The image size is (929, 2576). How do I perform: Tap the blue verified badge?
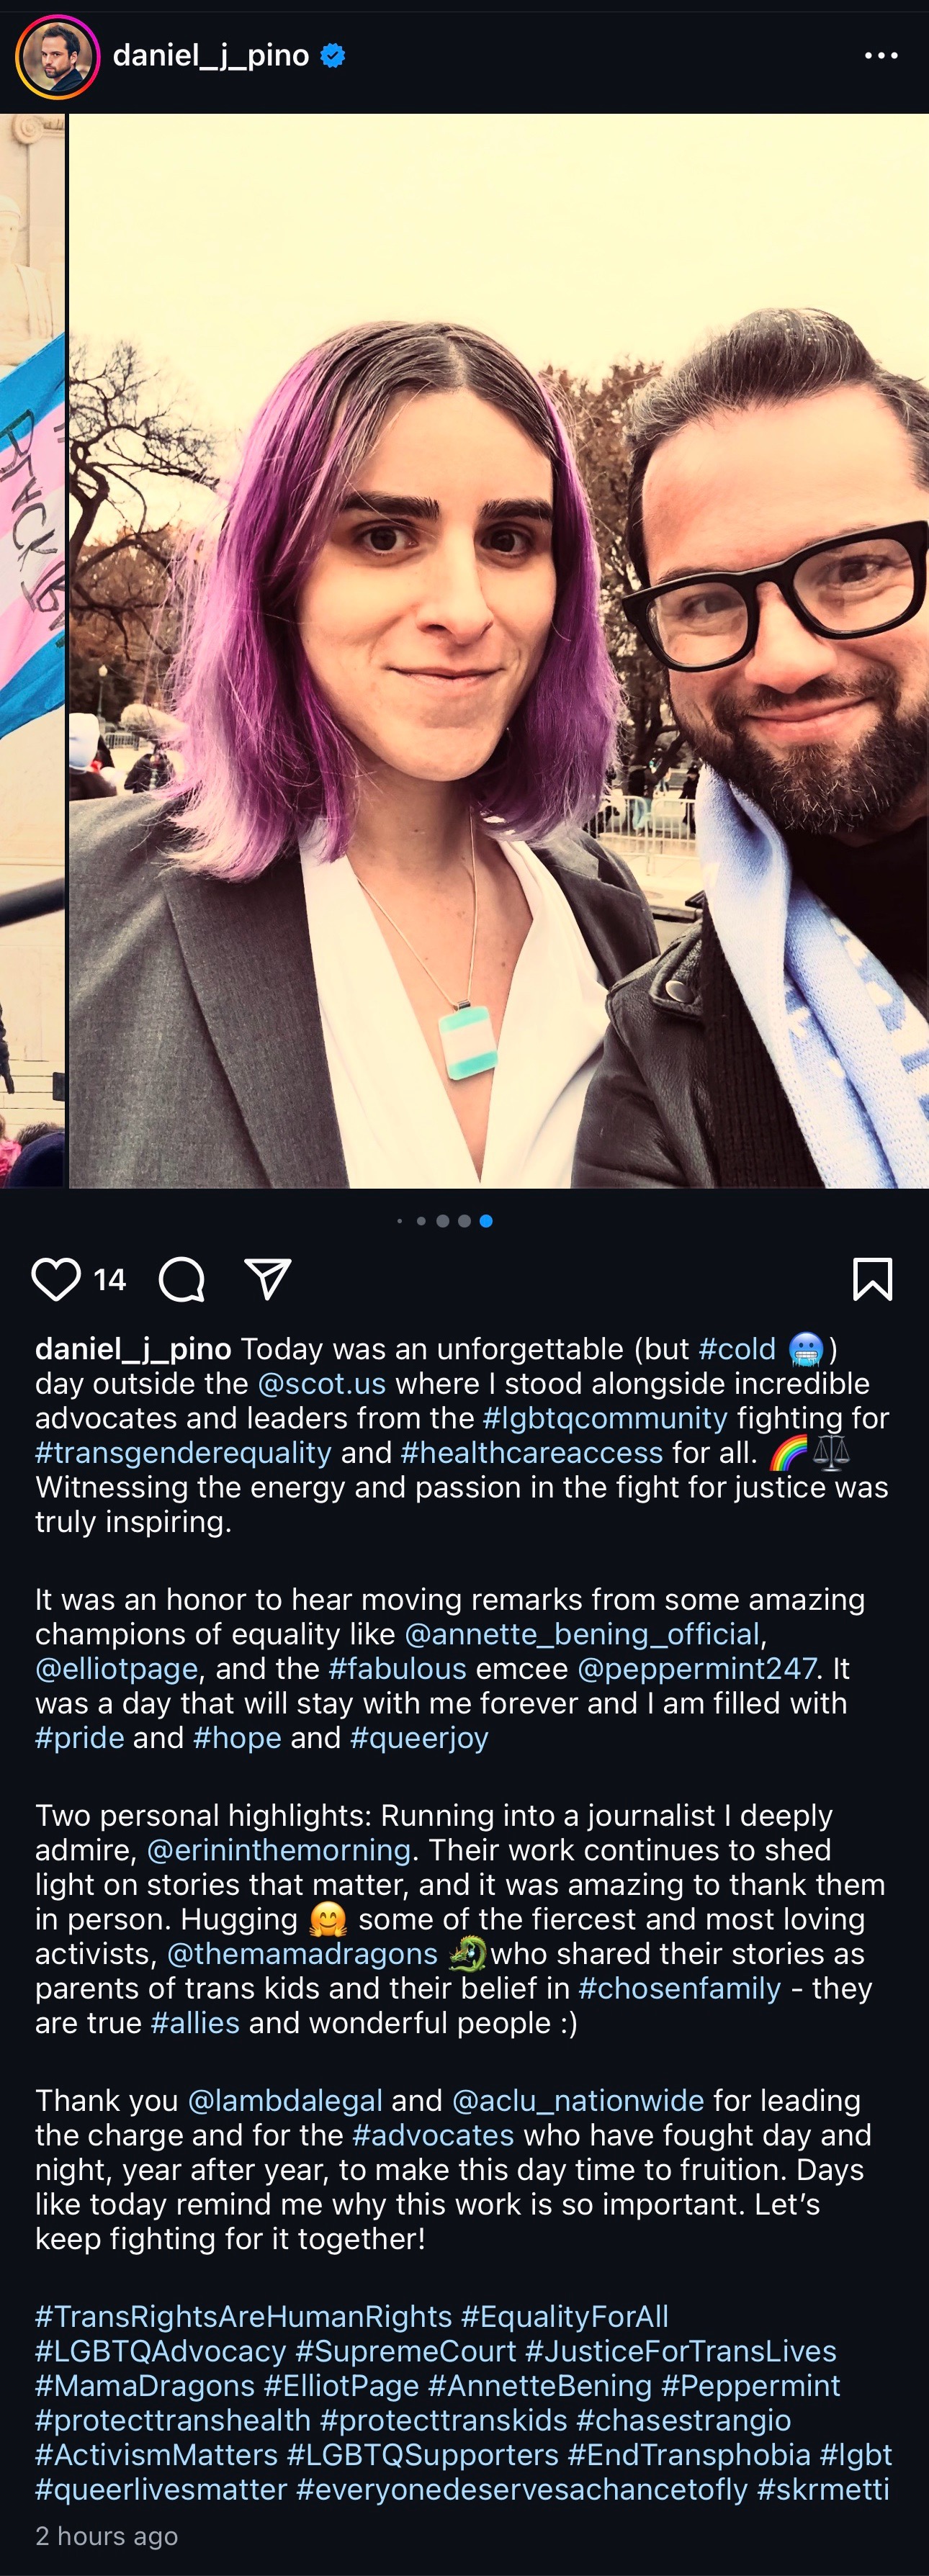click(333, 56)
